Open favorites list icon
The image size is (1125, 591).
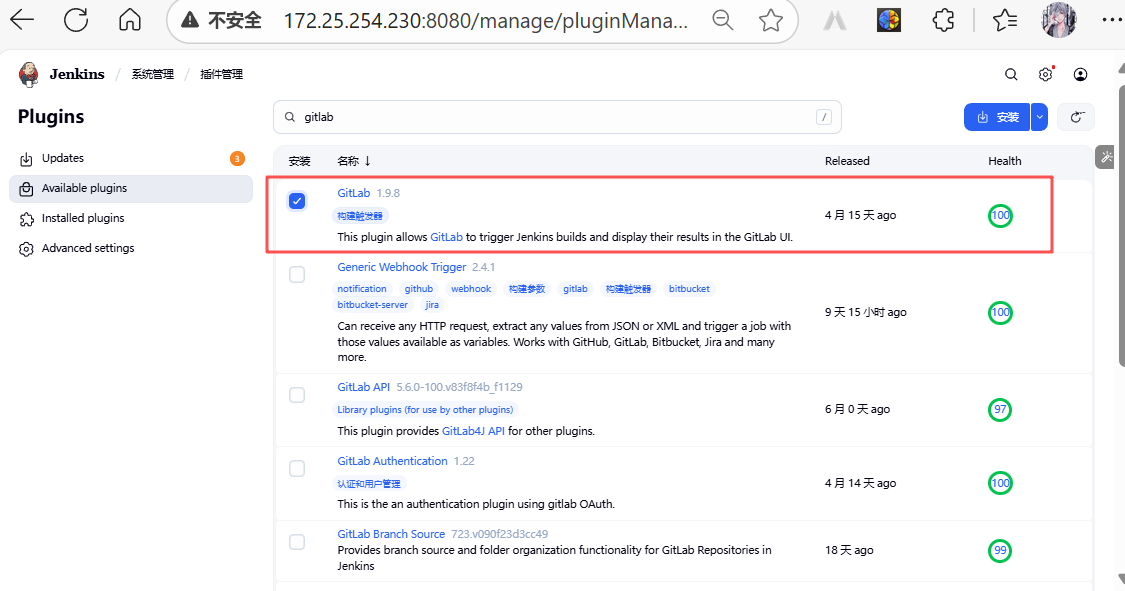tap(1004, 20)
